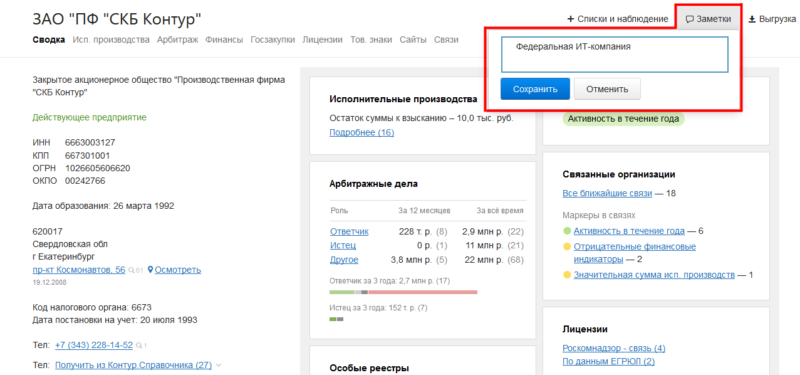
Task: Open the Заметки notes tab
Action: pos(709,19)
